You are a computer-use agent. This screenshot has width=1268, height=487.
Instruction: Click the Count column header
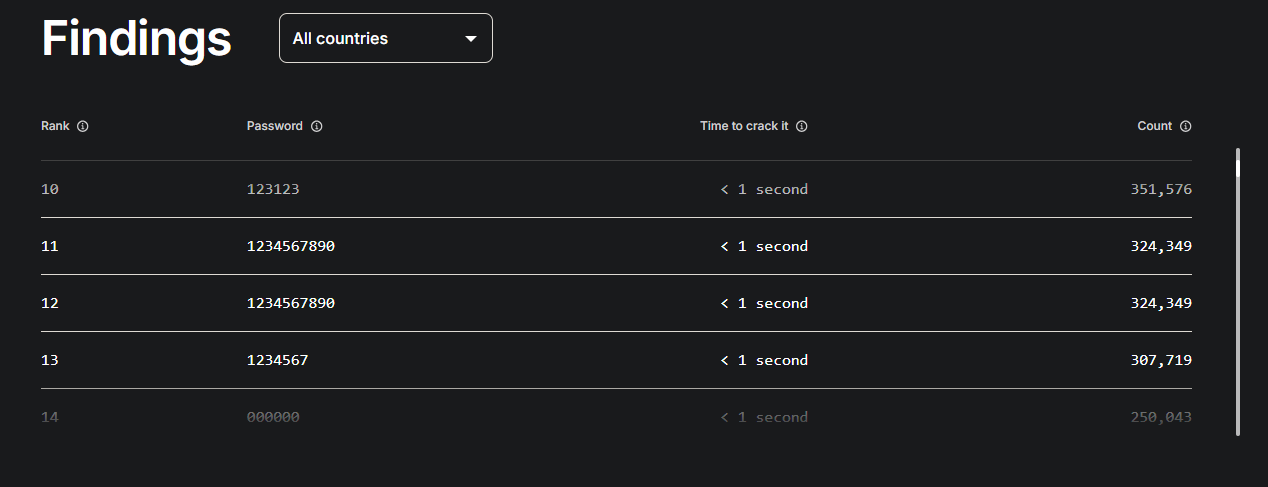[x=1155, y=126]
